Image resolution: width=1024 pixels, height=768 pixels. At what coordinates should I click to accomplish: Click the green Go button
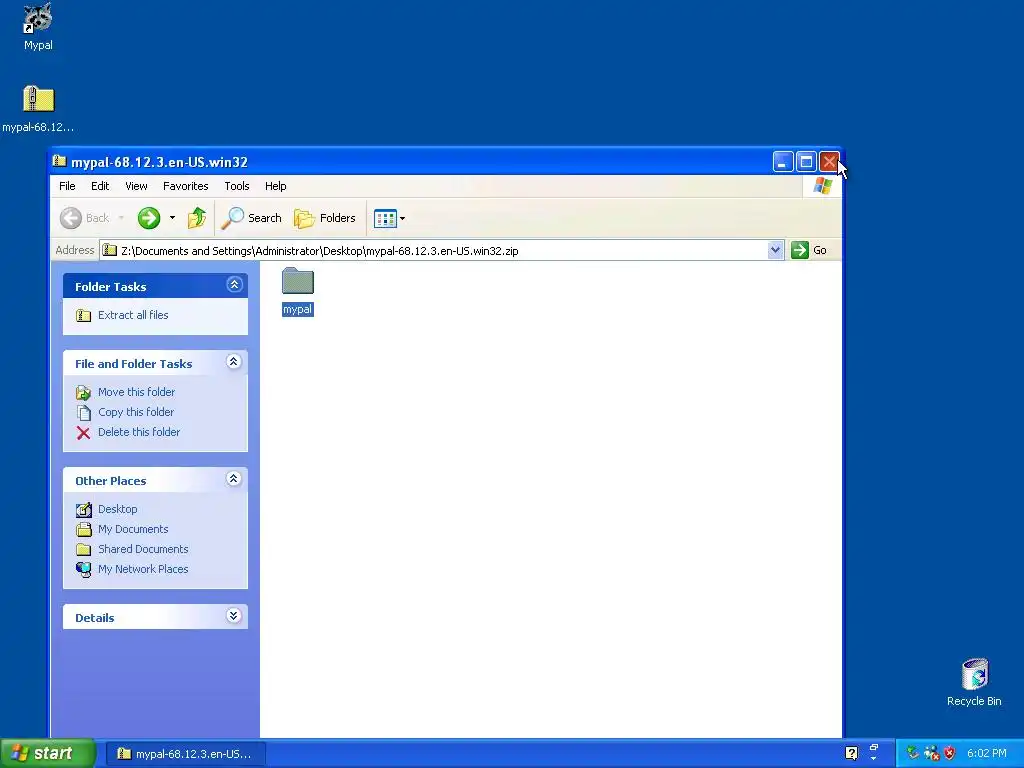pyautogui.click(x=809, y=250)
